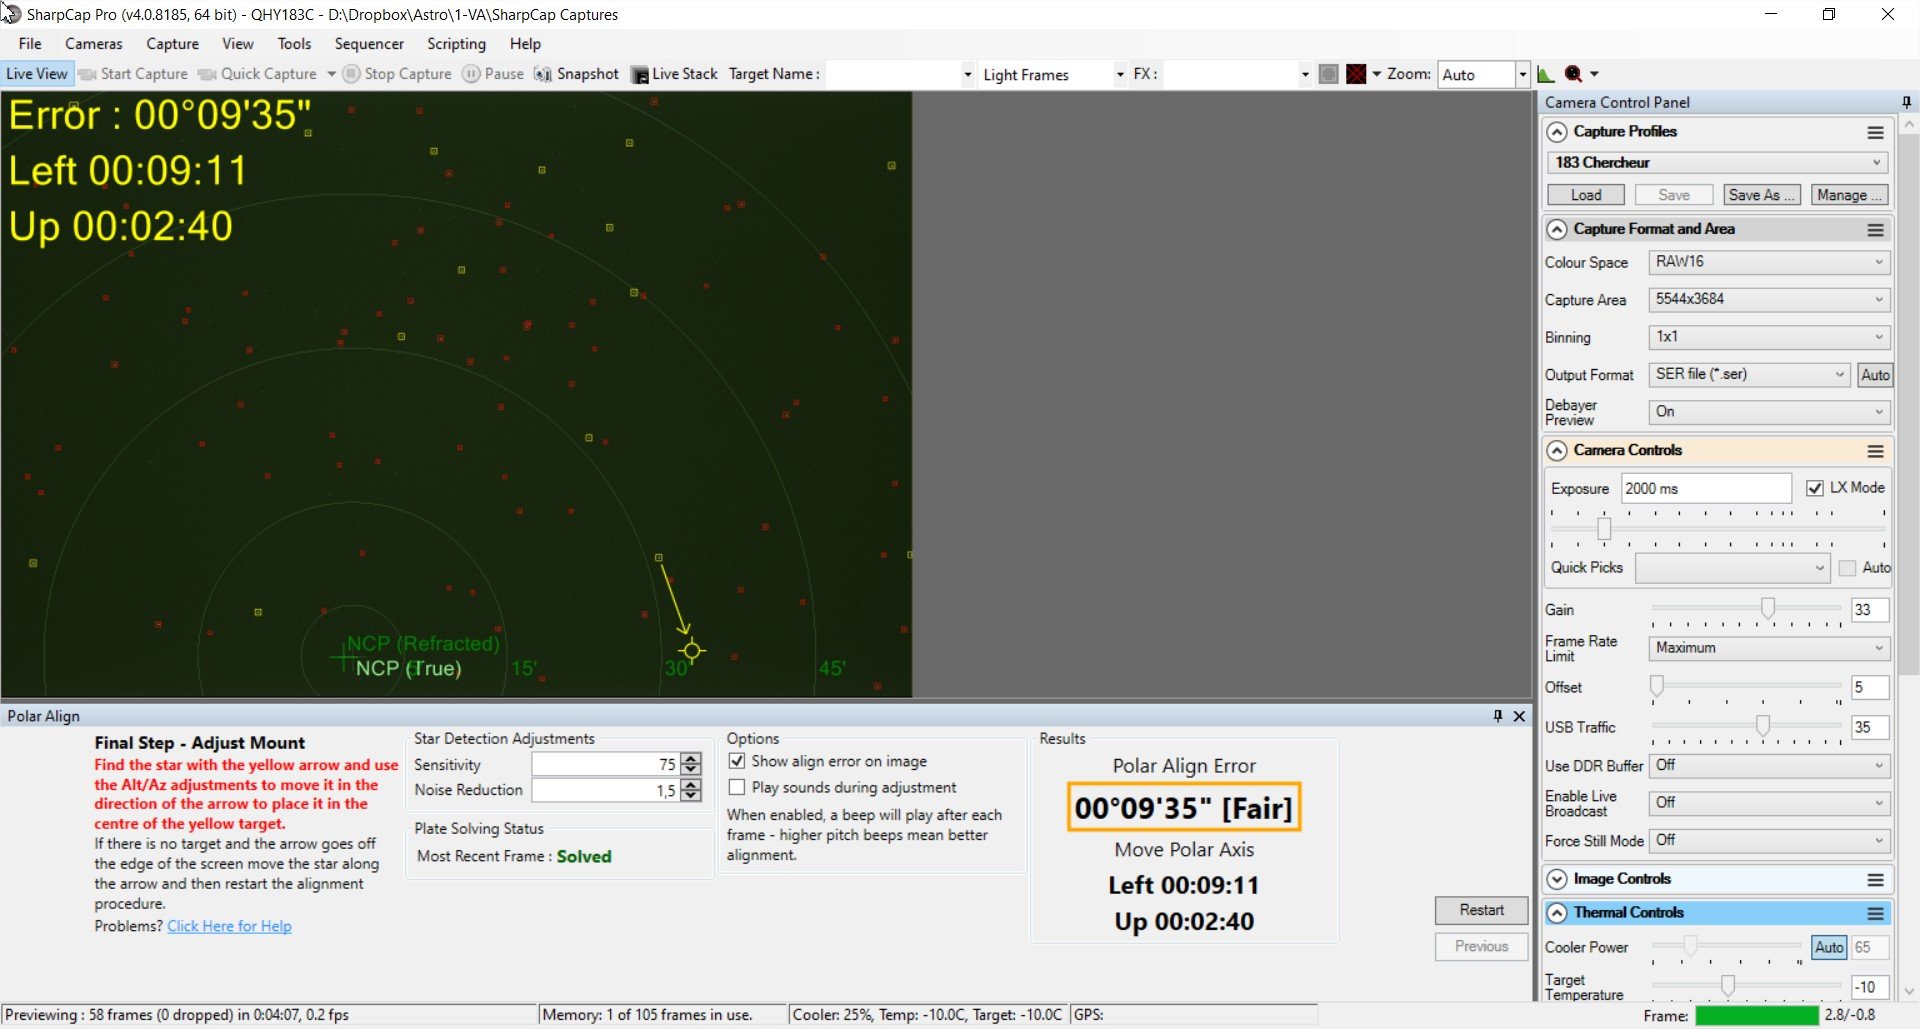Open Image Controls section hamburger menu
The image size is (1920, 1029).
tap(1875, 880)
